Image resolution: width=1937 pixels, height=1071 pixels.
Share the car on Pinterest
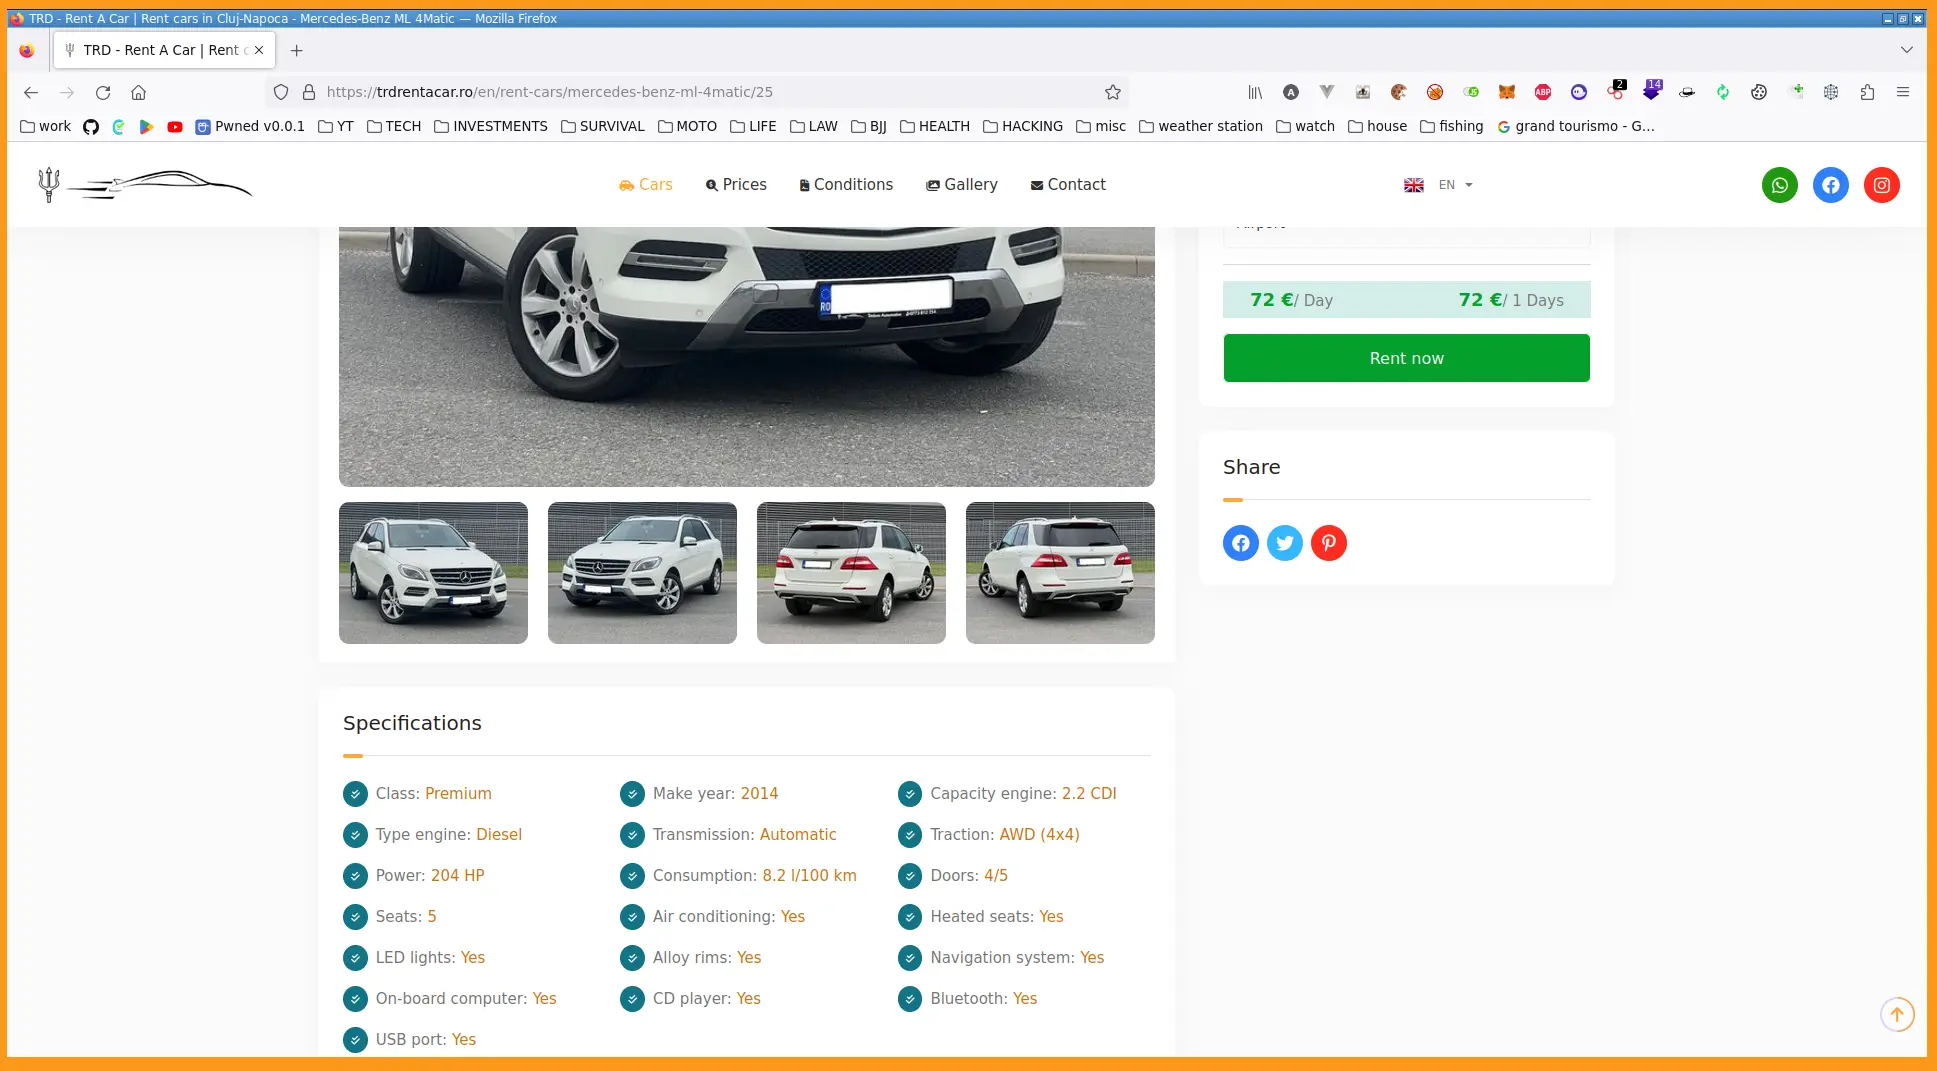point(1328,543)
